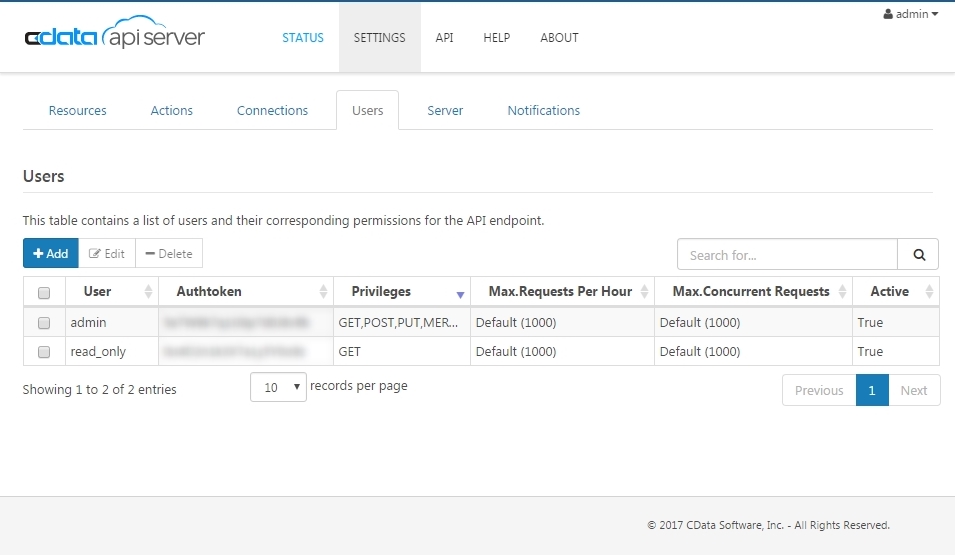
Task: Go to the STATUS menu
Action: (x=303, y=38)
